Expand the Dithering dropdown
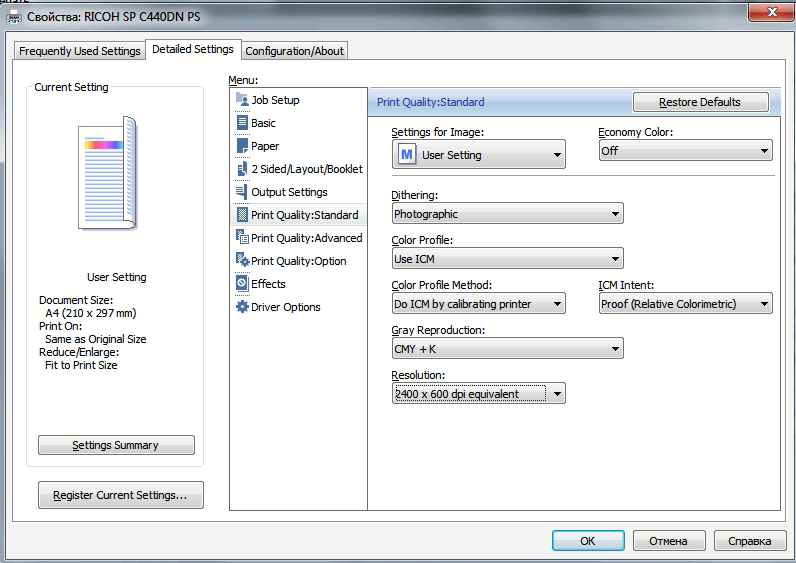Viewport: 796px width, 563px height. [508, 214]
